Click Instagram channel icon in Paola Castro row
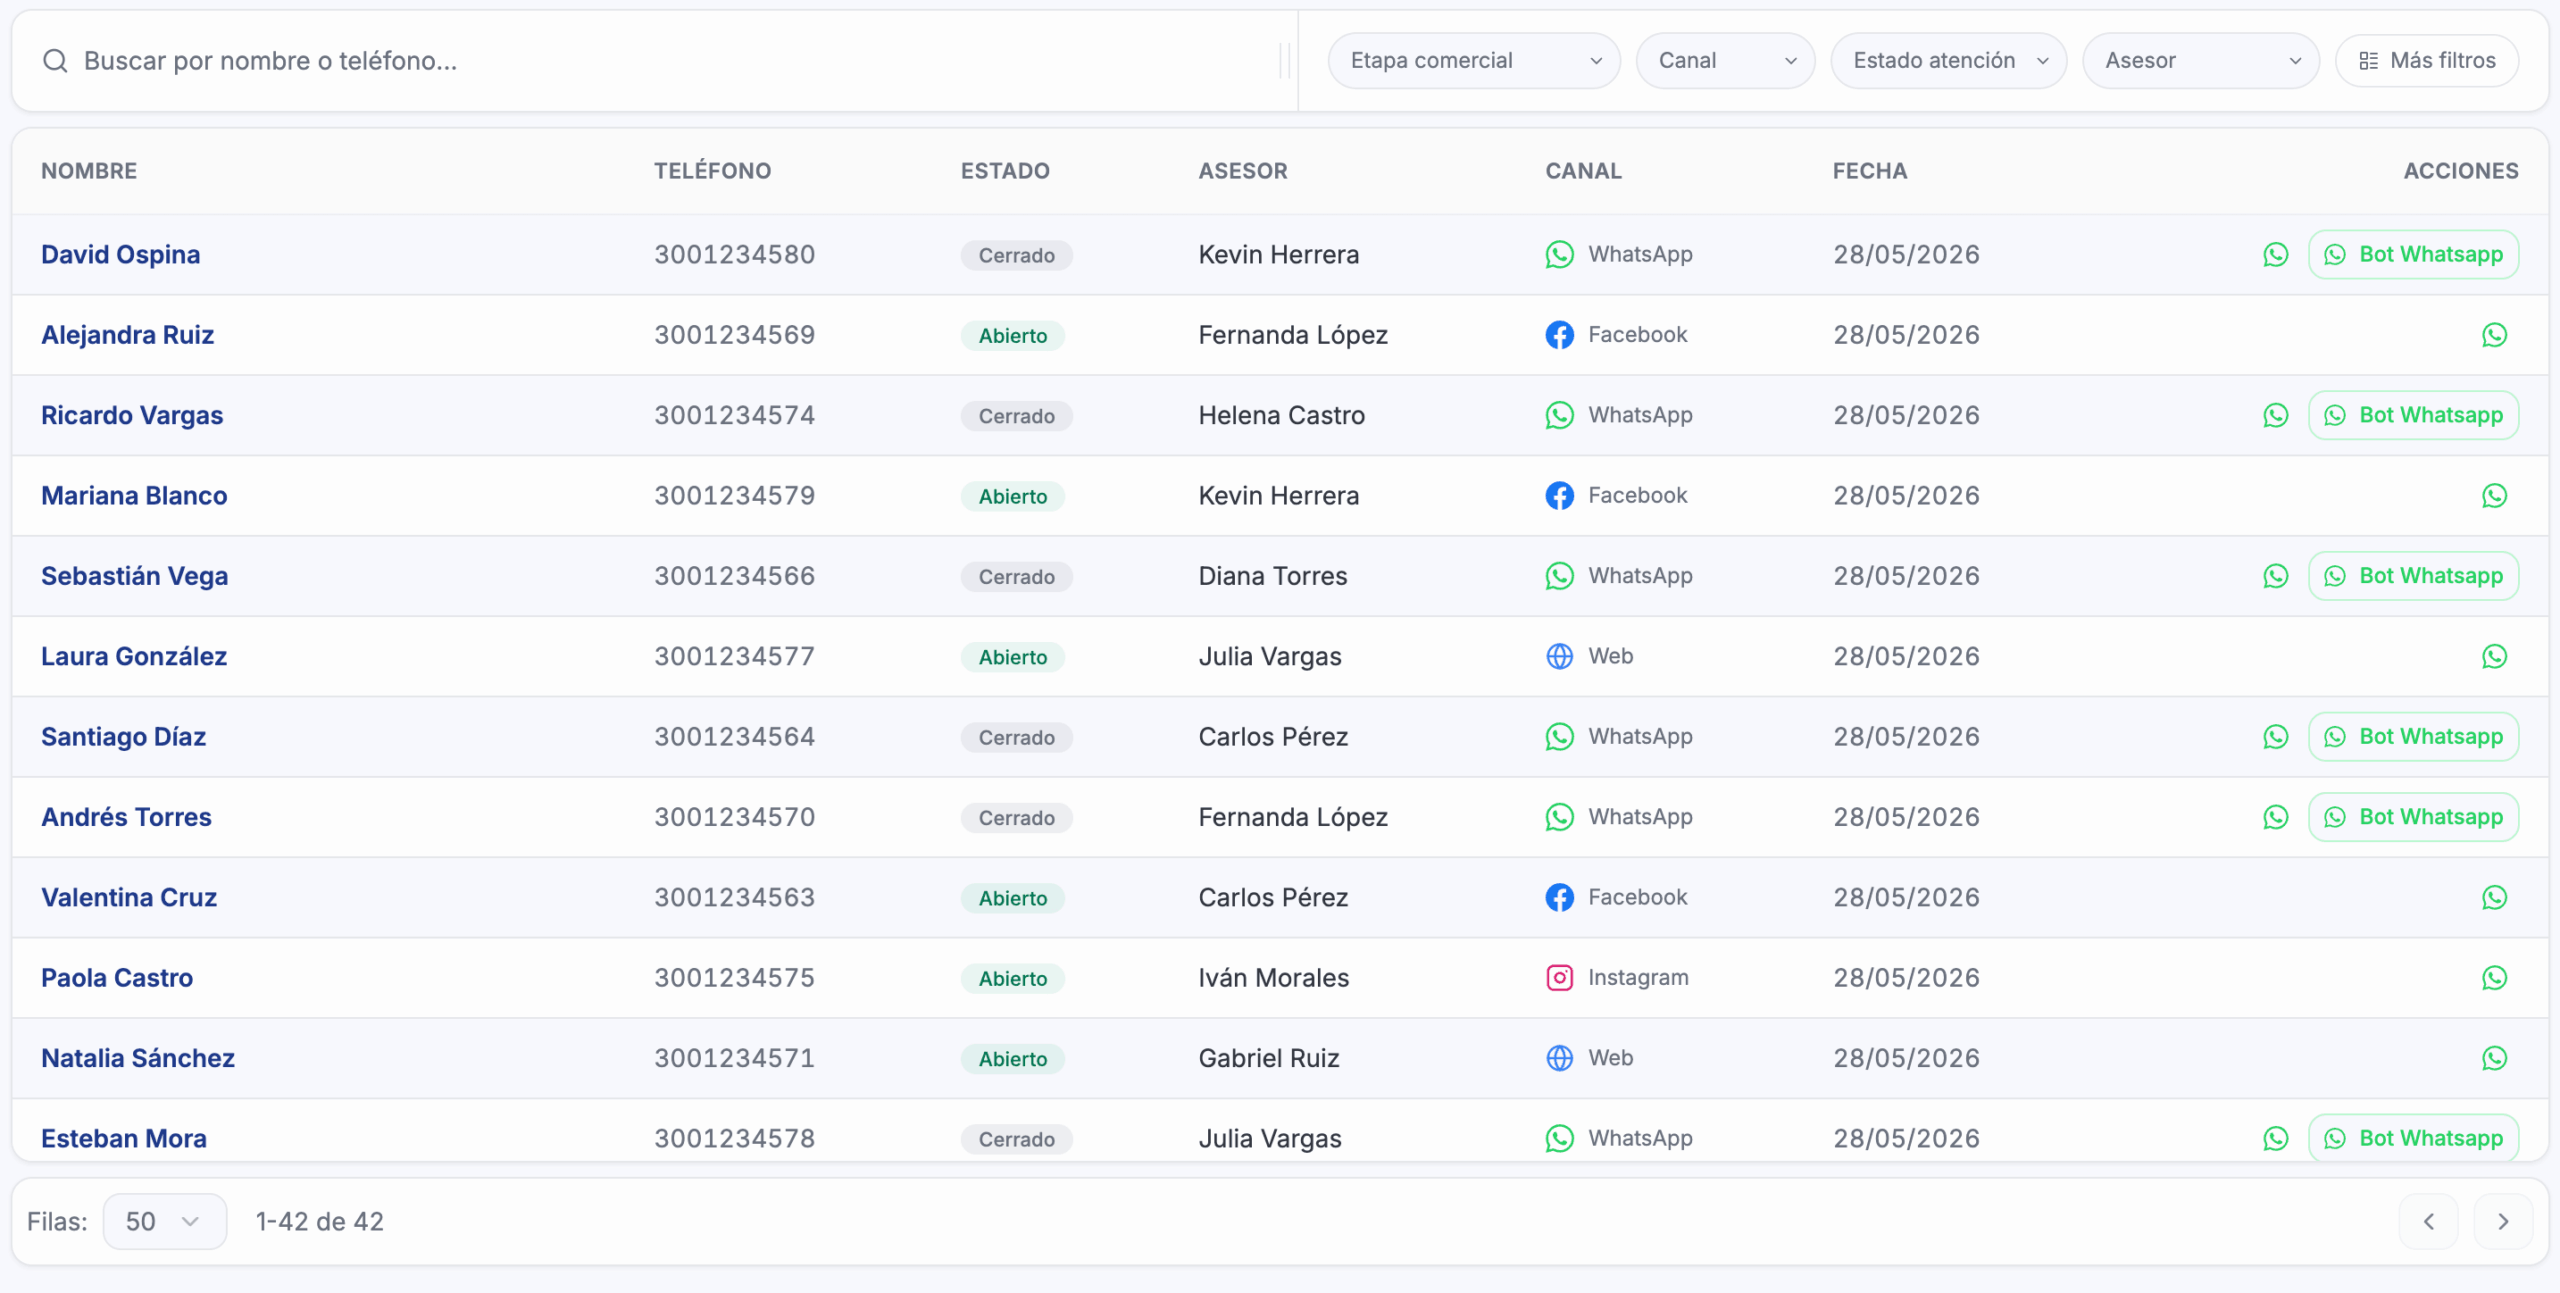The image size is (2560, 1293). point(1559,978)
